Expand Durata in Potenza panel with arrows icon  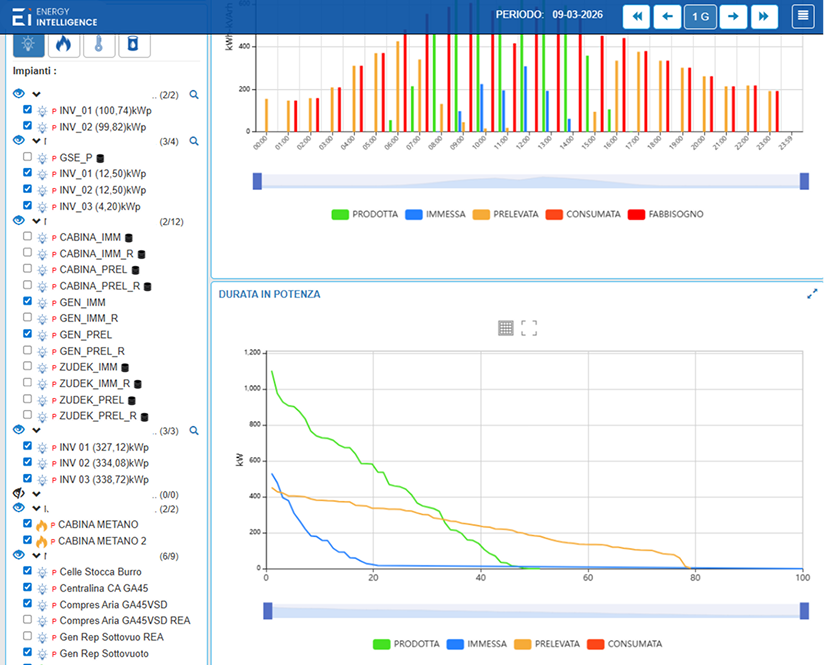[x=812, y=294]
